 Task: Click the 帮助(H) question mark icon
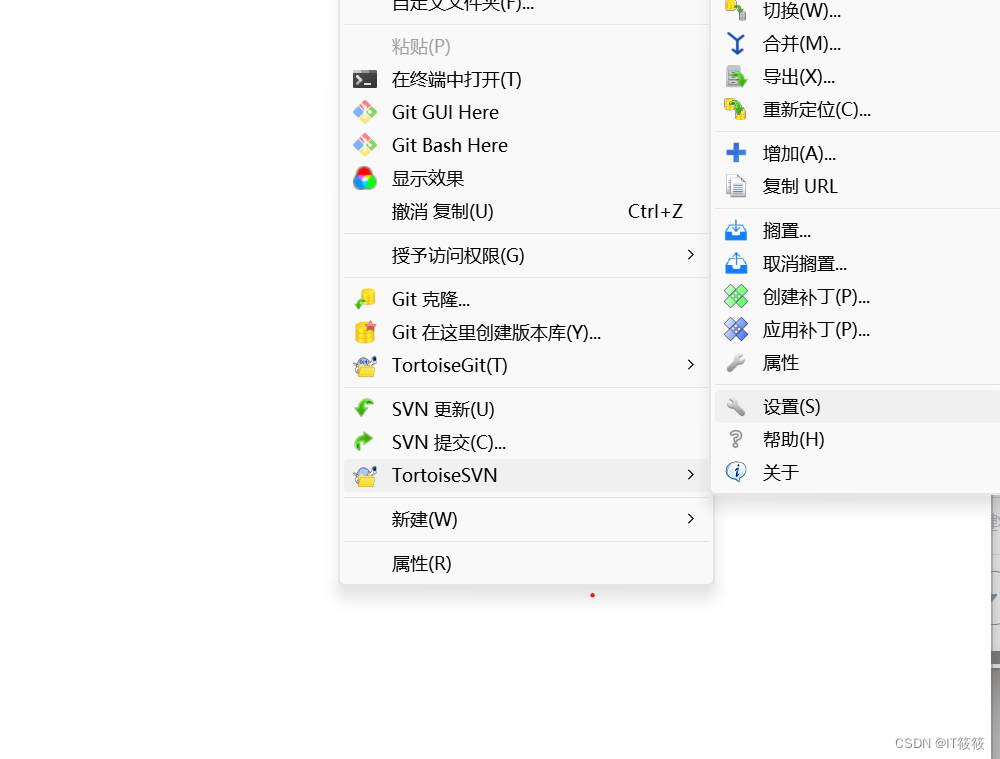(736, 439)
